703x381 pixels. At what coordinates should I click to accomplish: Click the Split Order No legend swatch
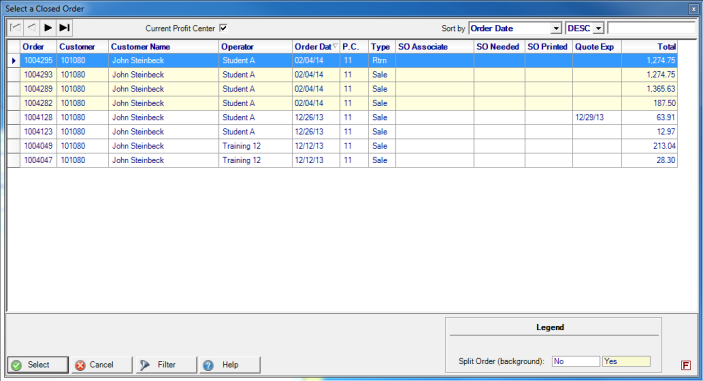pos(576,361)
